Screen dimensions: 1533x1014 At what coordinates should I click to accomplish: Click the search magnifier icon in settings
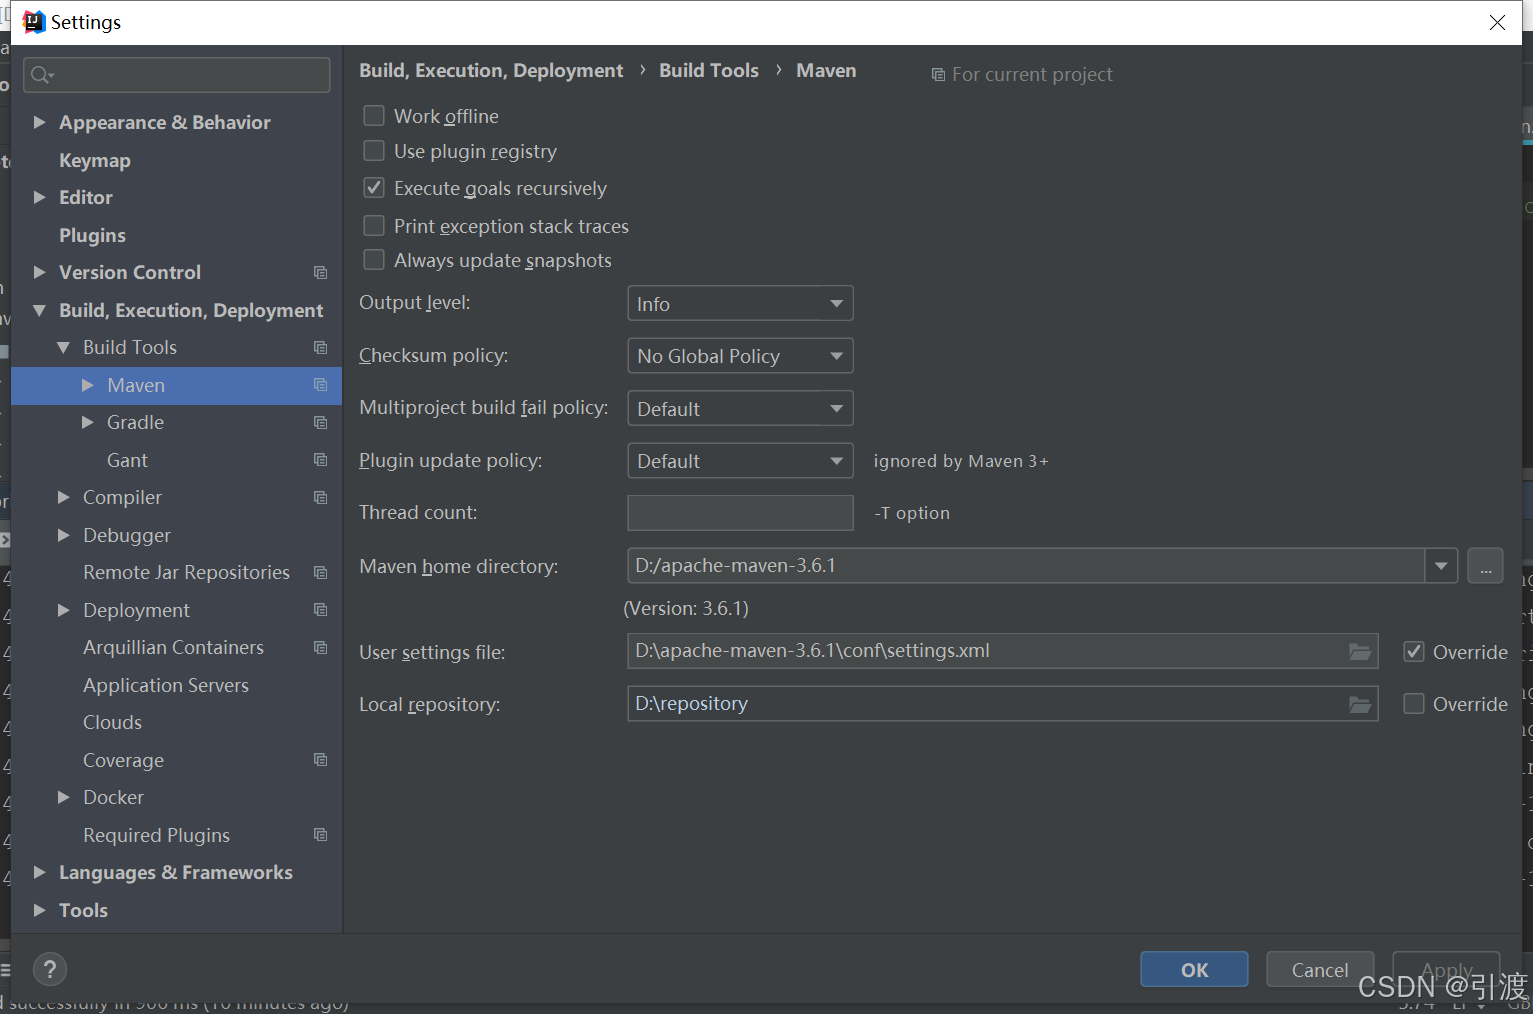click(x=41, y=75)
